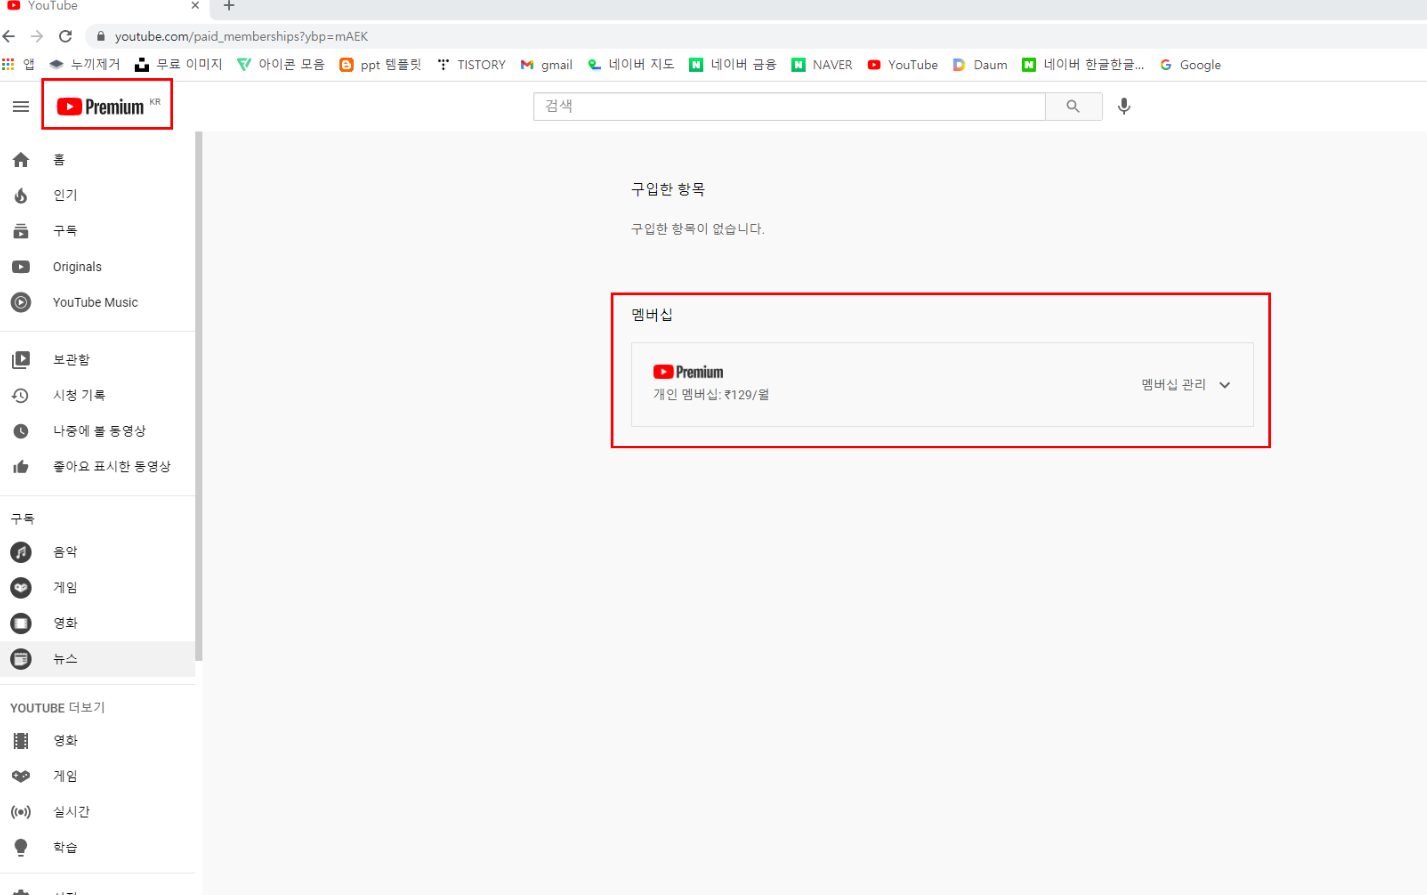Click the 뉴스 news channel icon

click(x=21, y=659)
